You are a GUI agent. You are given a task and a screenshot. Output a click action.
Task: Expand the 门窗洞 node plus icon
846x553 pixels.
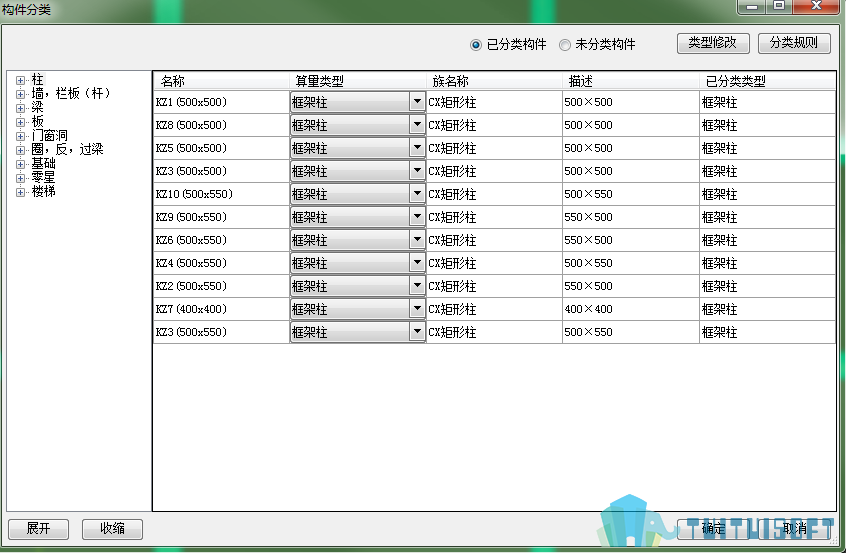point(20,136)
